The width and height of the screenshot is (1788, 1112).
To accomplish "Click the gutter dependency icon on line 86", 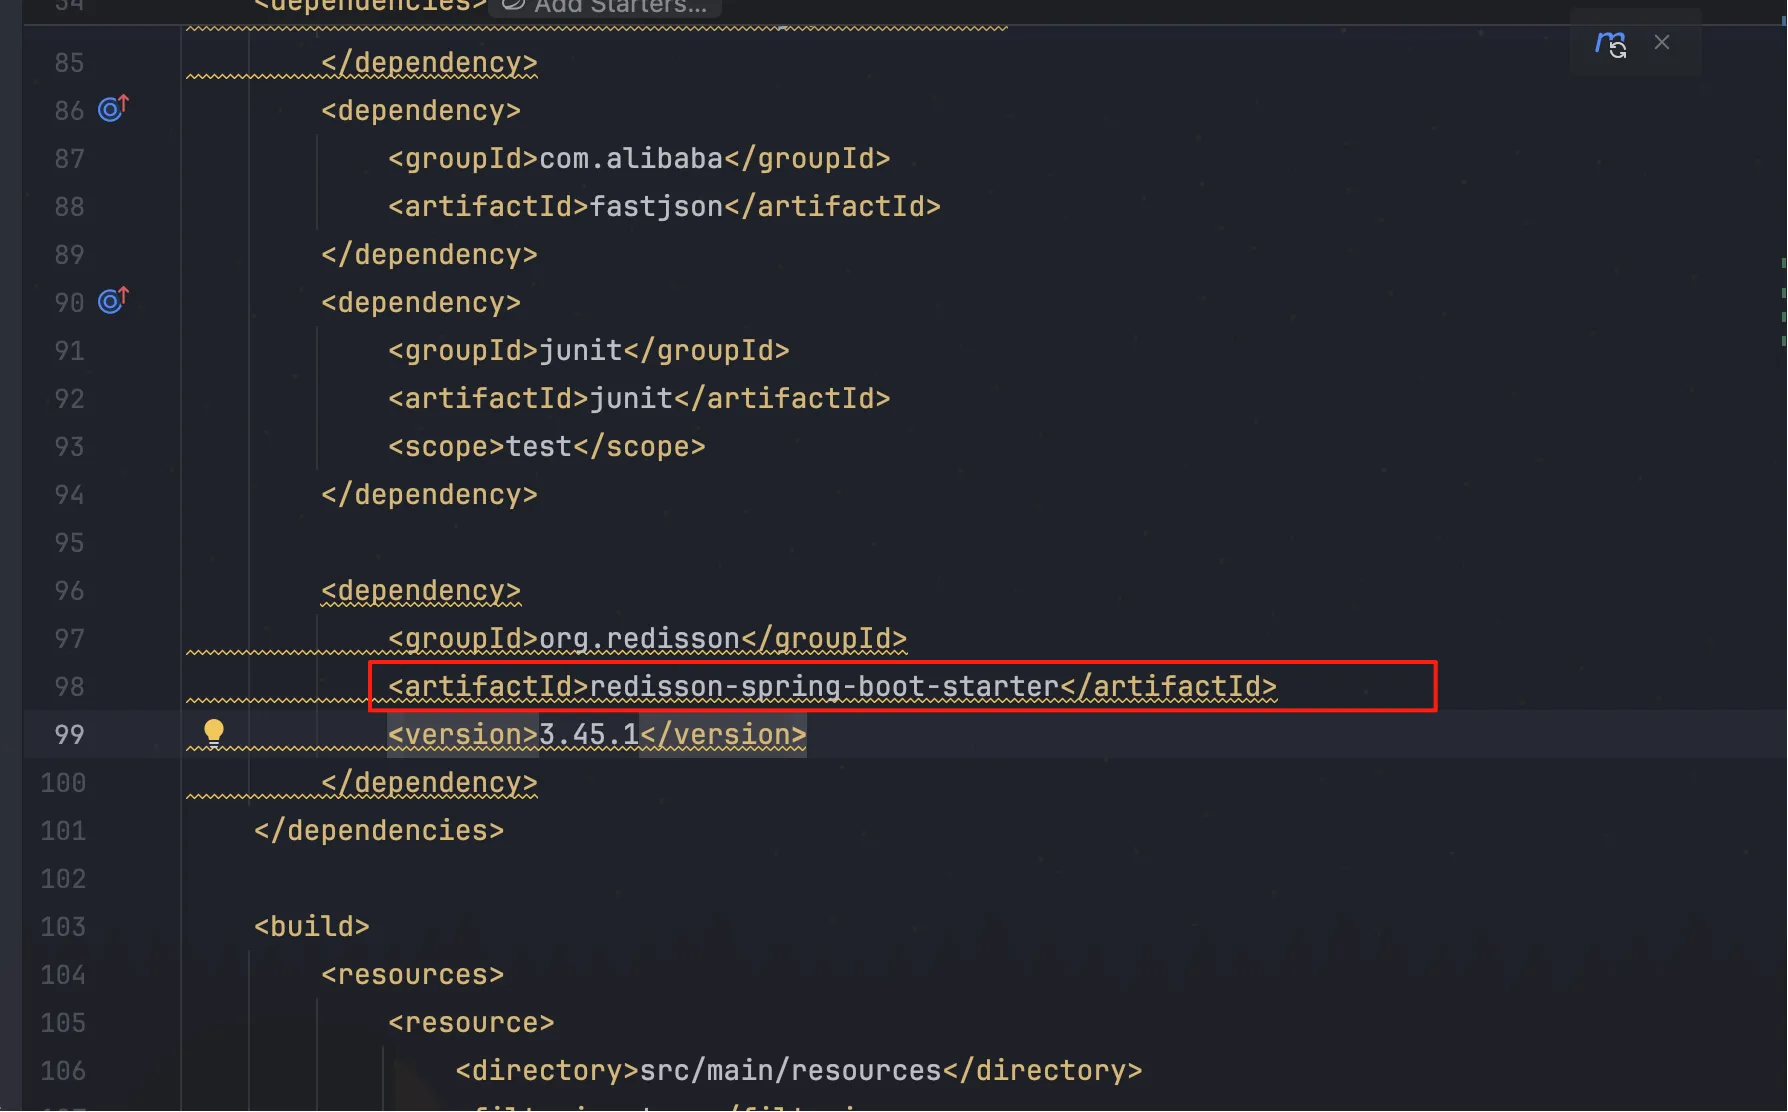I will 113,108.
